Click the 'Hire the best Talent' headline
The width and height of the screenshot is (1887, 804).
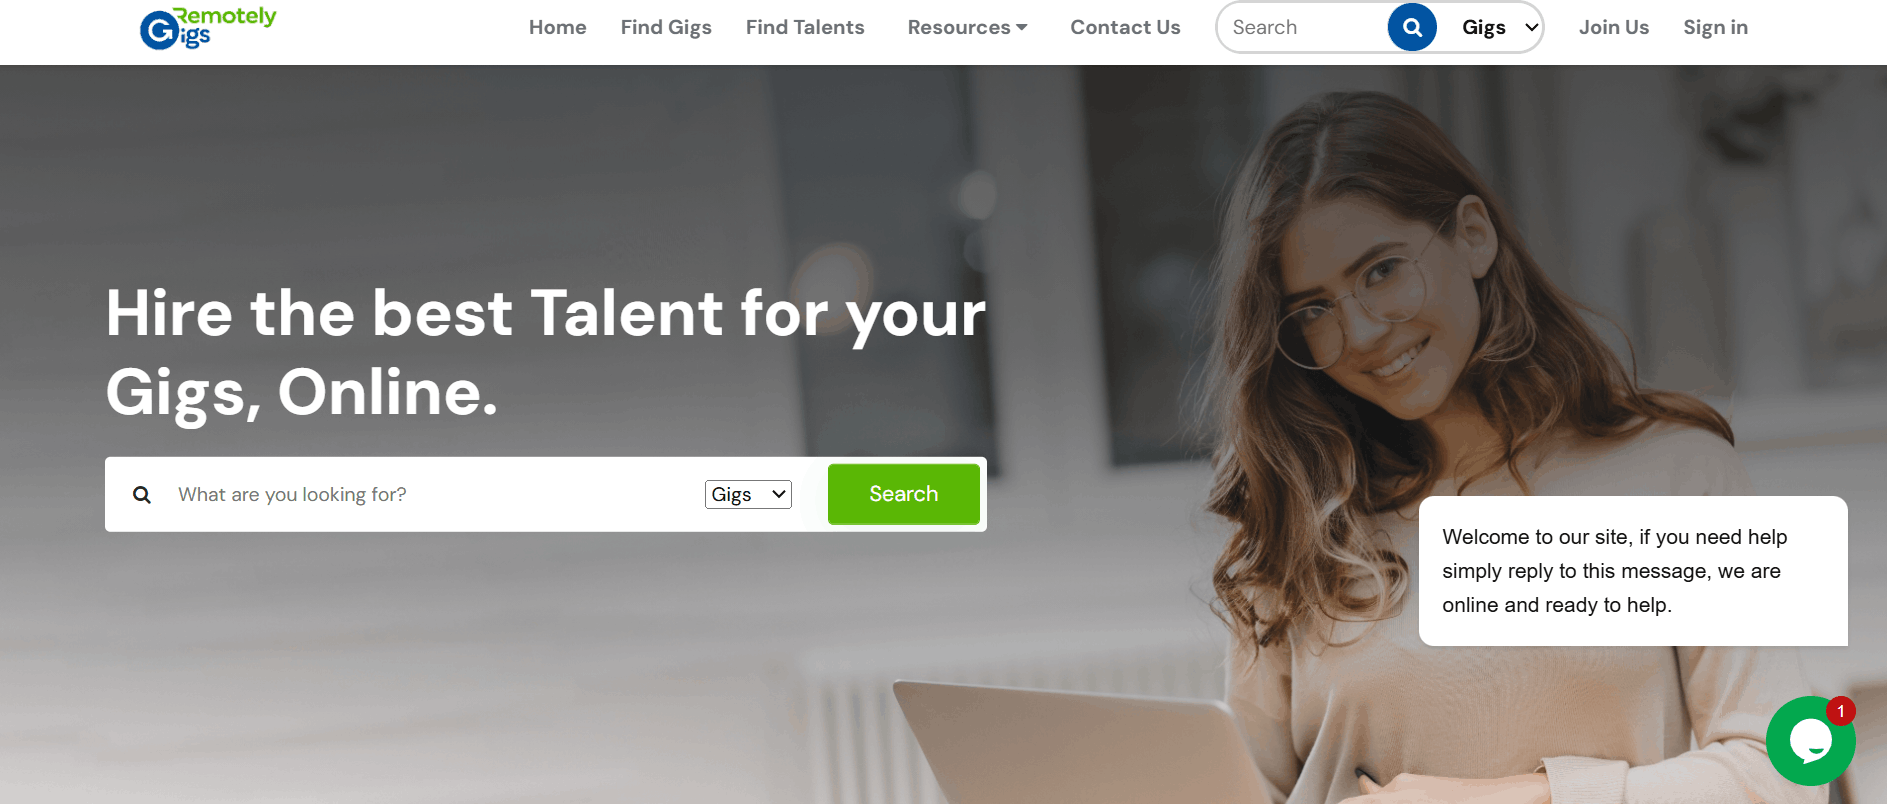click(545, 352)
